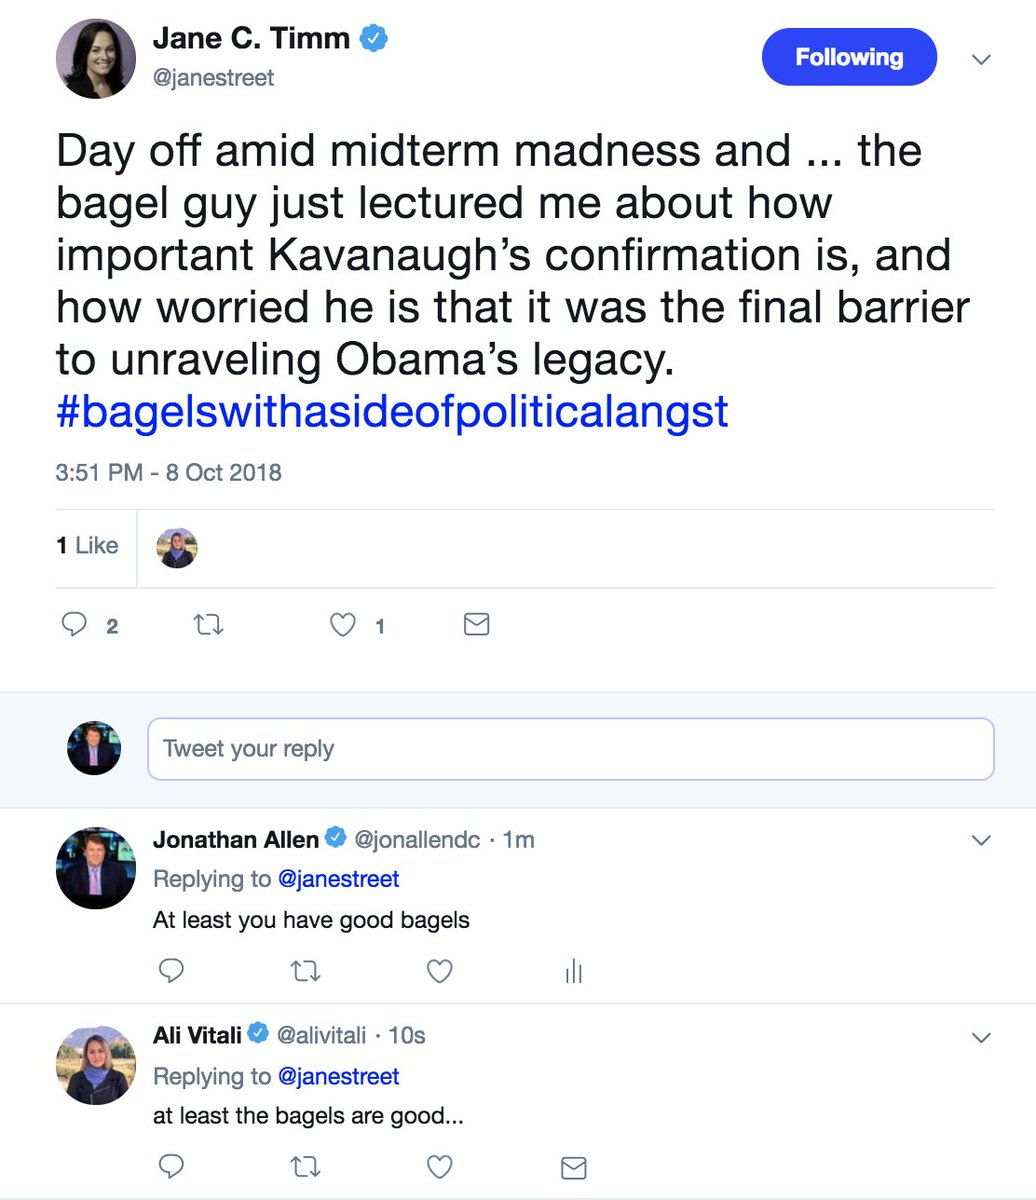
Task: Like Jonathan Allen's reply
Action: pos(439,970)
